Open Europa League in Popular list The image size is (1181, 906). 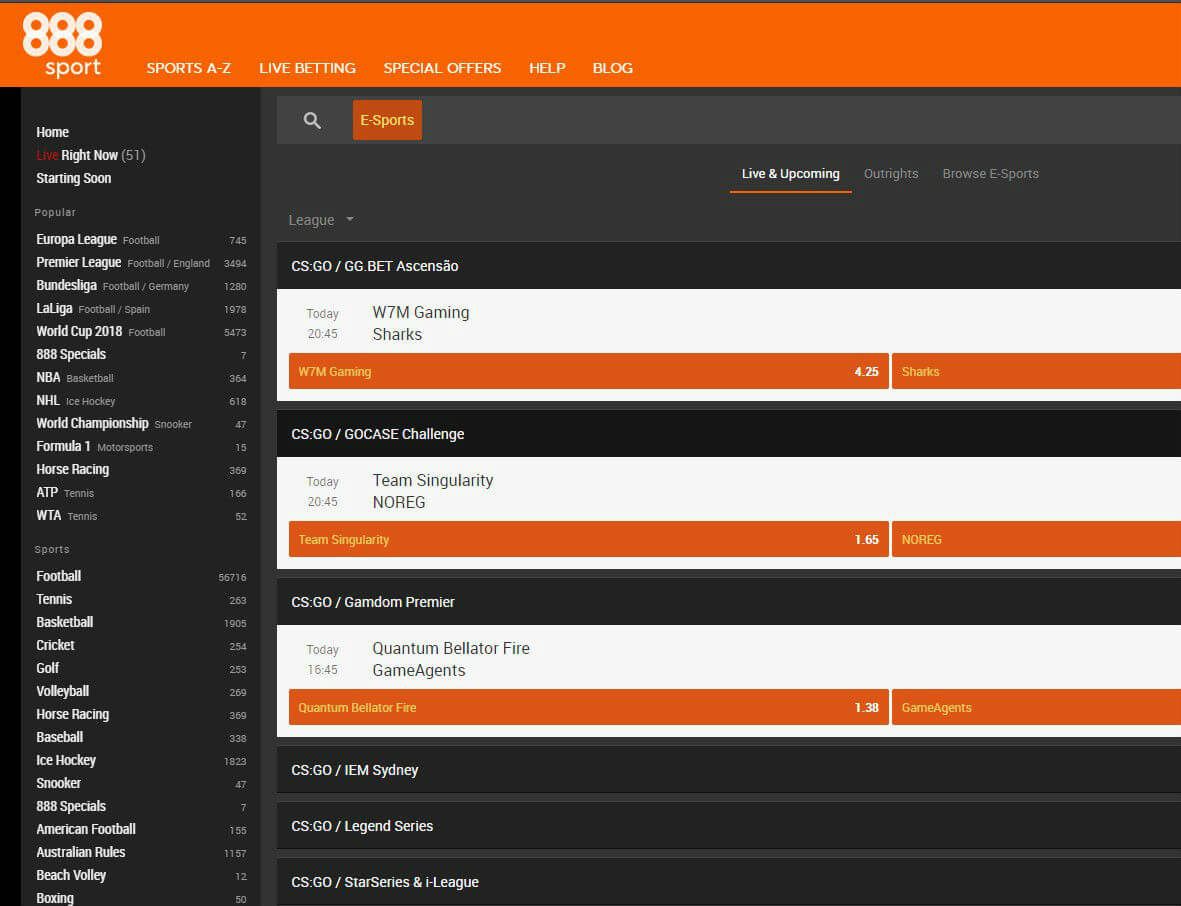[76, 239]
